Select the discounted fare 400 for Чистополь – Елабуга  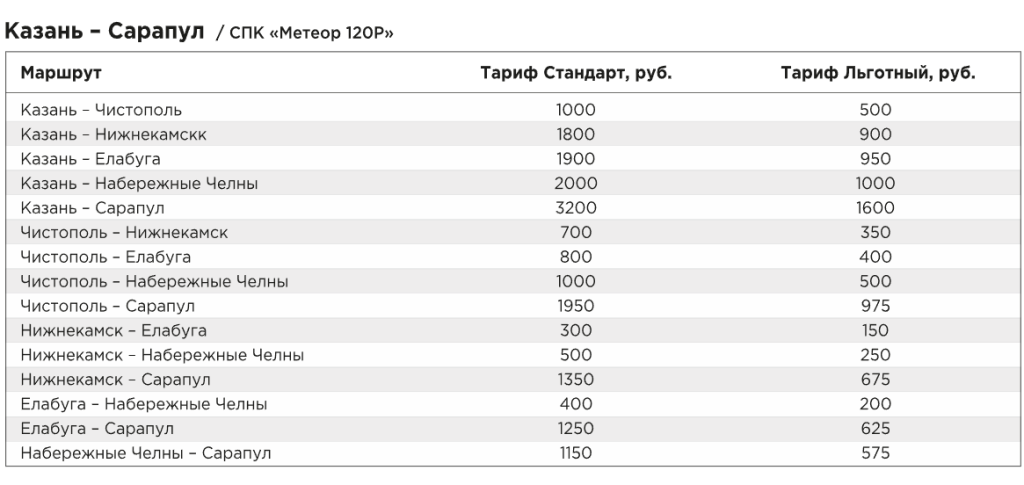(x=875, y=257)
